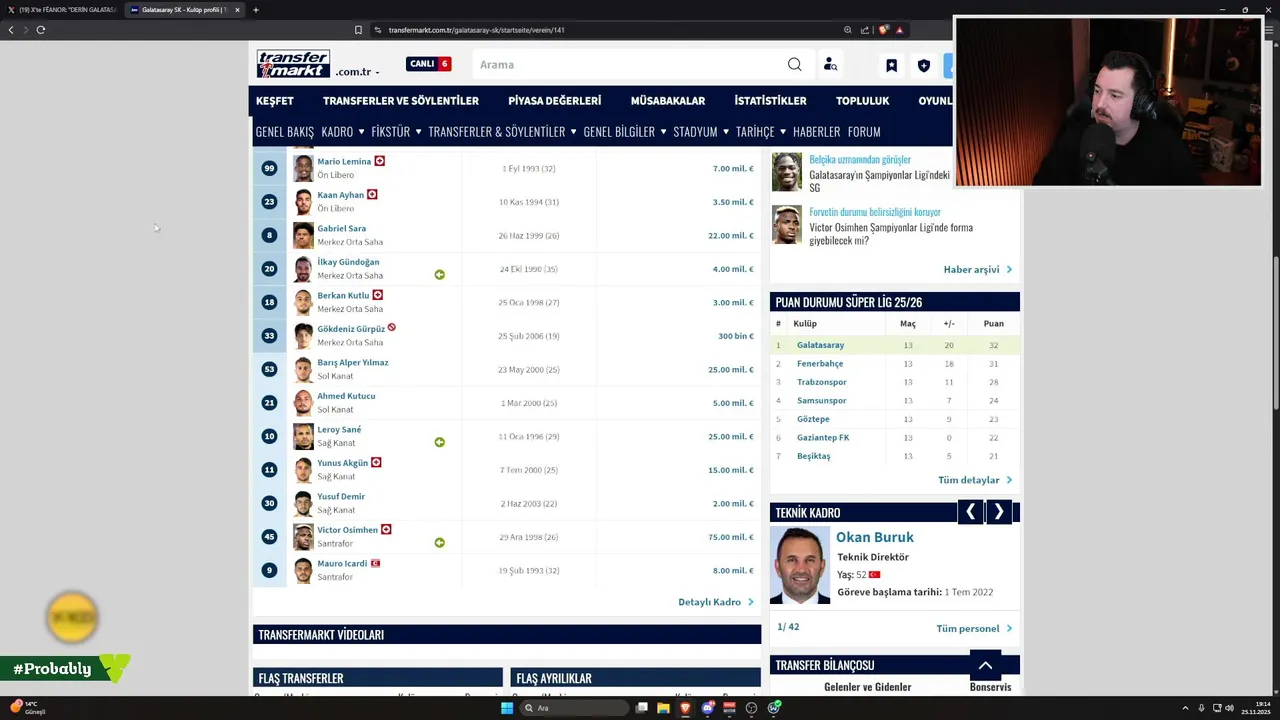Click the magnifier search icon

(x=794, y=64)
